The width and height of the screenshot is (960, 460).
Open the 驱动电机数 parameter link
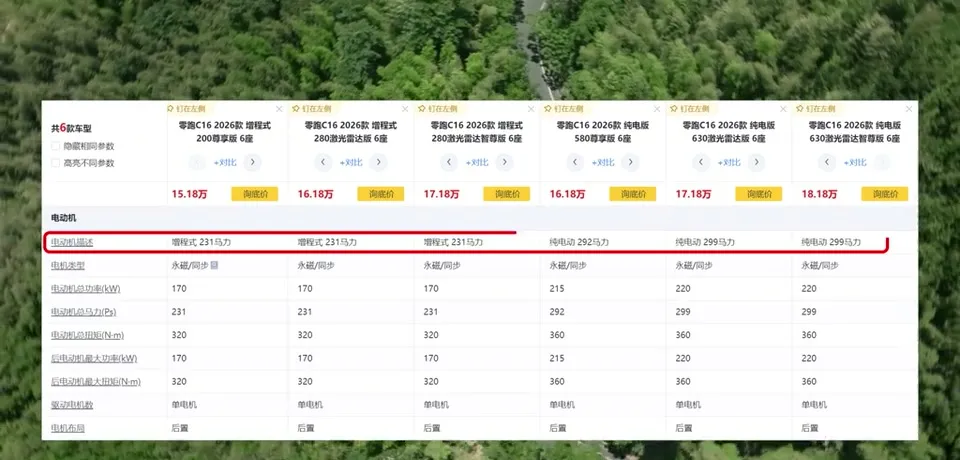72,405
